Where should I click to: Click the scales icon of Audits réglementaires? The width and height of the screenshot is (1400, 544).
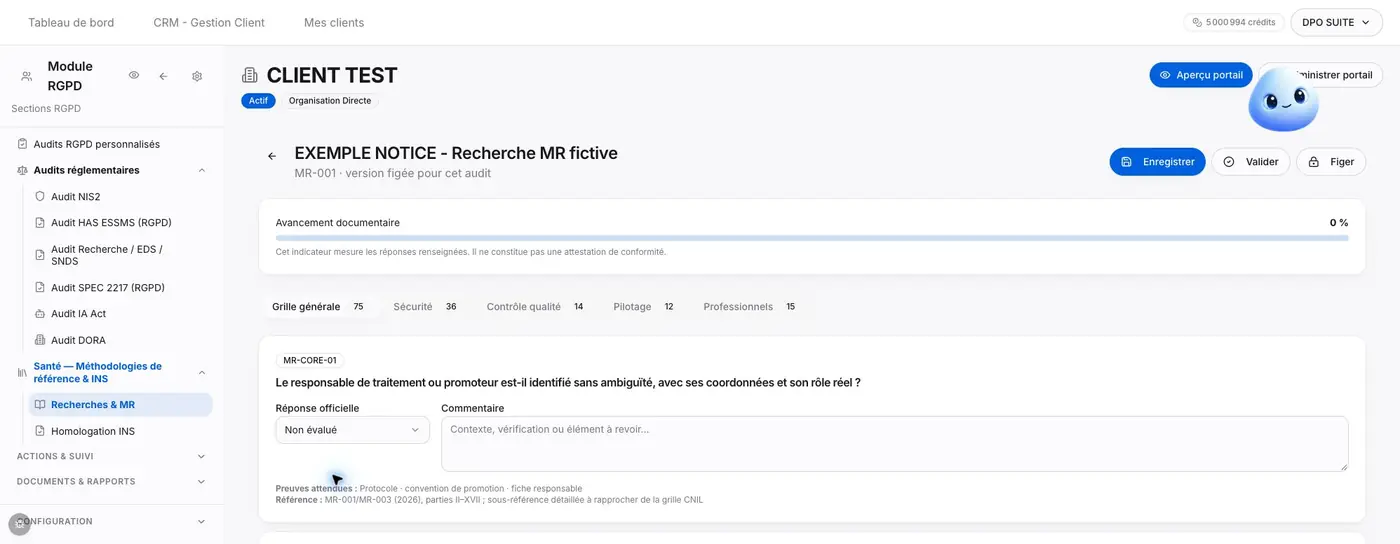22,170
